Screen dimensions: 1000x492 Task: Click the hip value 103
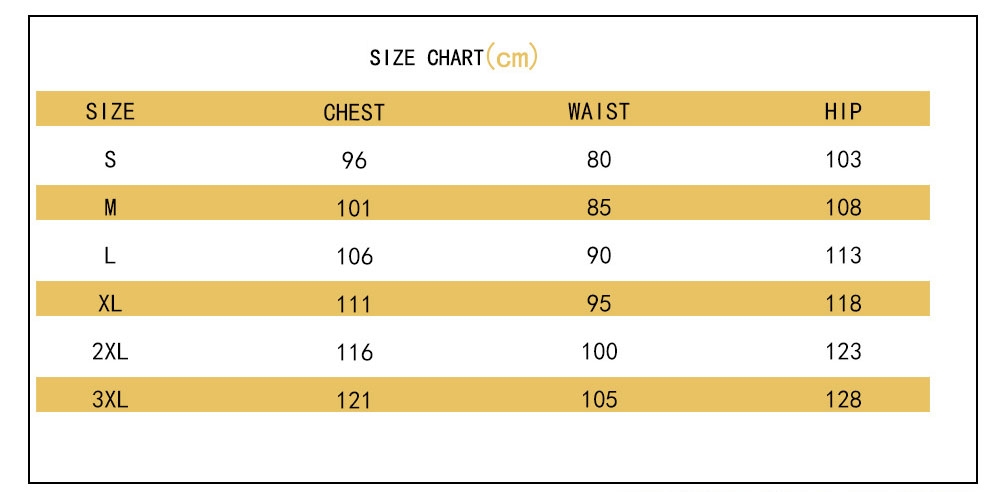click(x=843, y=159)
